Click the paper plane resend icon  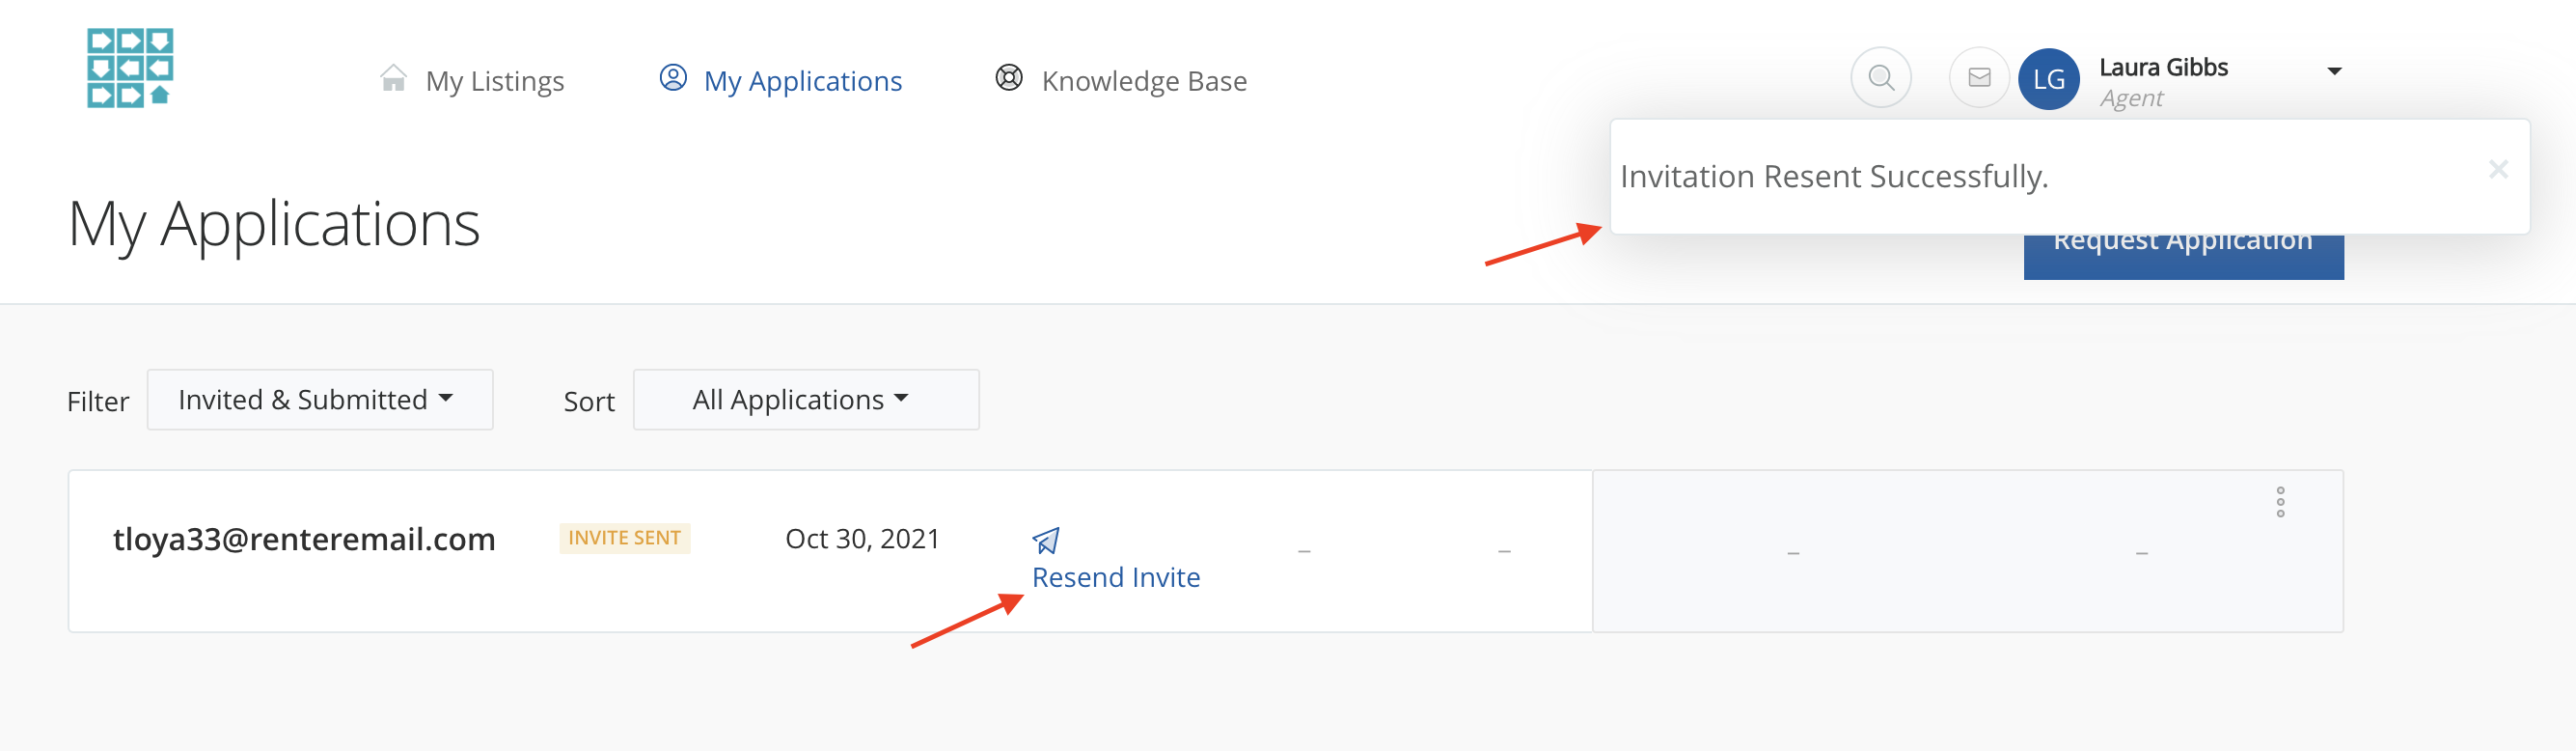point(1045,541)
